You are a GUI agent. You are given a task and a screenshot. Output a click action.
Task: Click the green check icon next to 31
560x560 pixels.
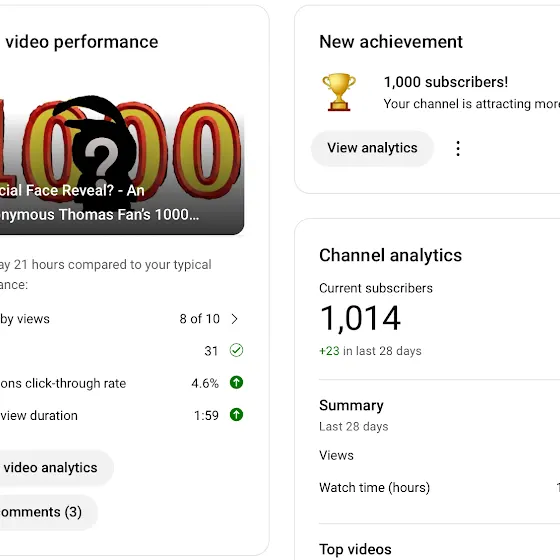pos(236,350)
